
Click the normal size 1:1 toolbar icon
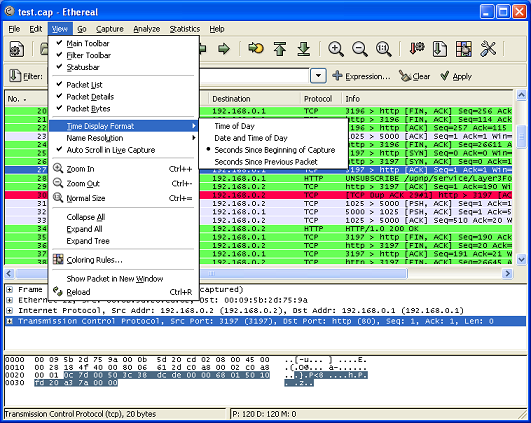pos(384,49)
